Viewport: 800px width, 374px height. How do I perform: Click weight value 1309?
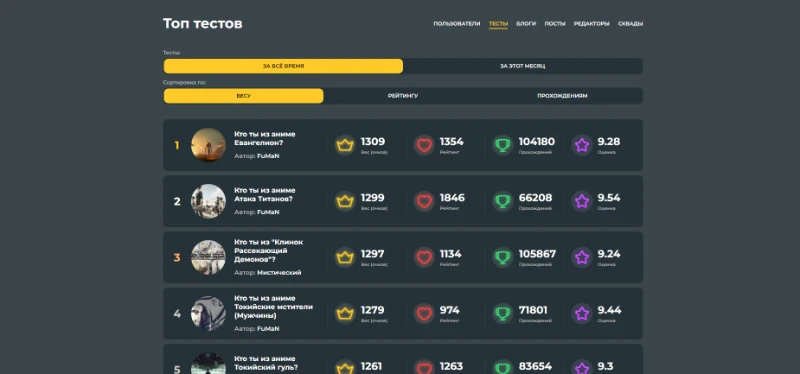(373, 141)
